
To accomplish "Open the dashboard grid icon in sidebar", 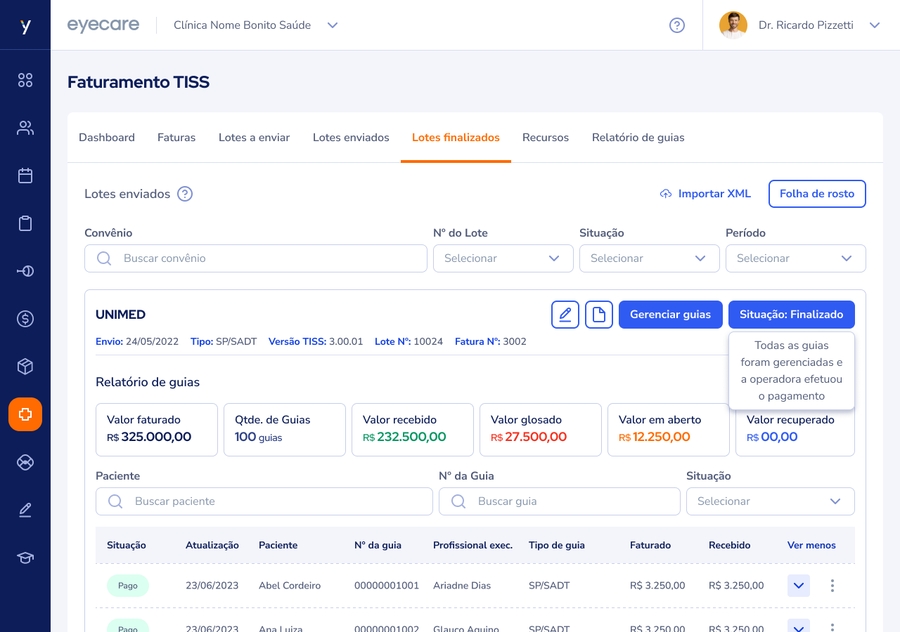I will tap(25, 80).
